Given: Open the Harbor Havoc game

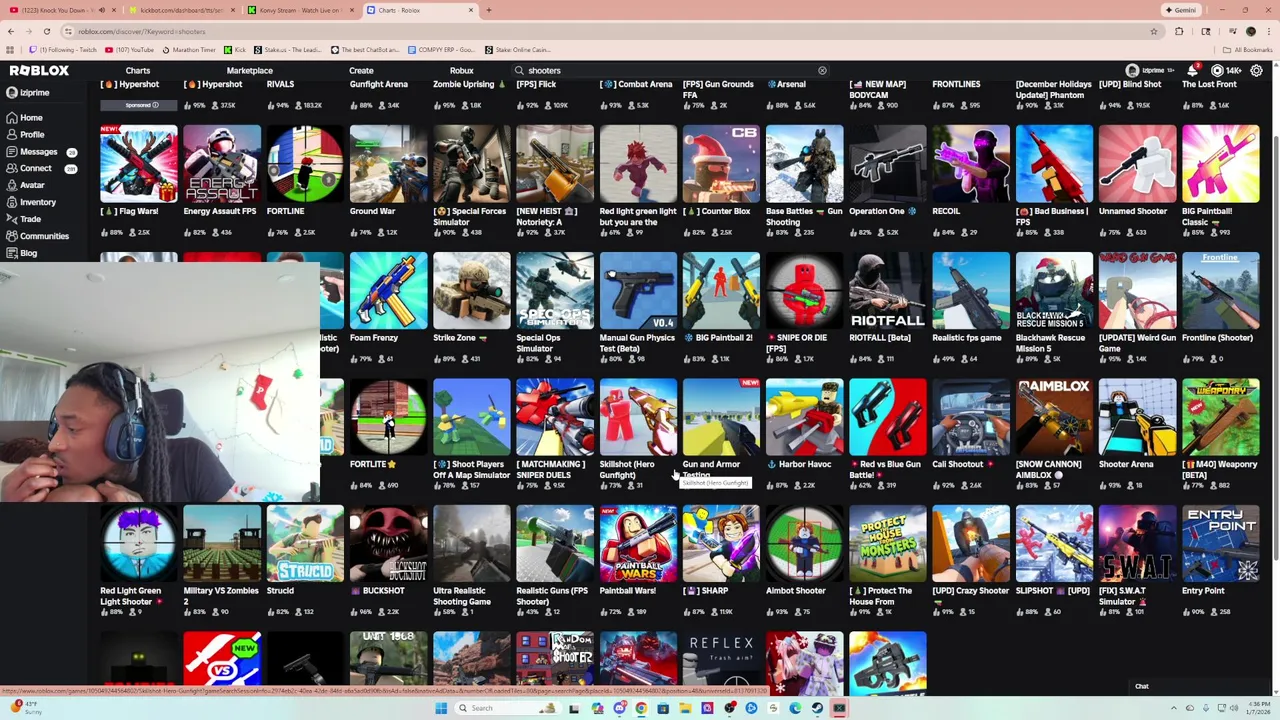Looking at the screenshot, I should [804, 417].
